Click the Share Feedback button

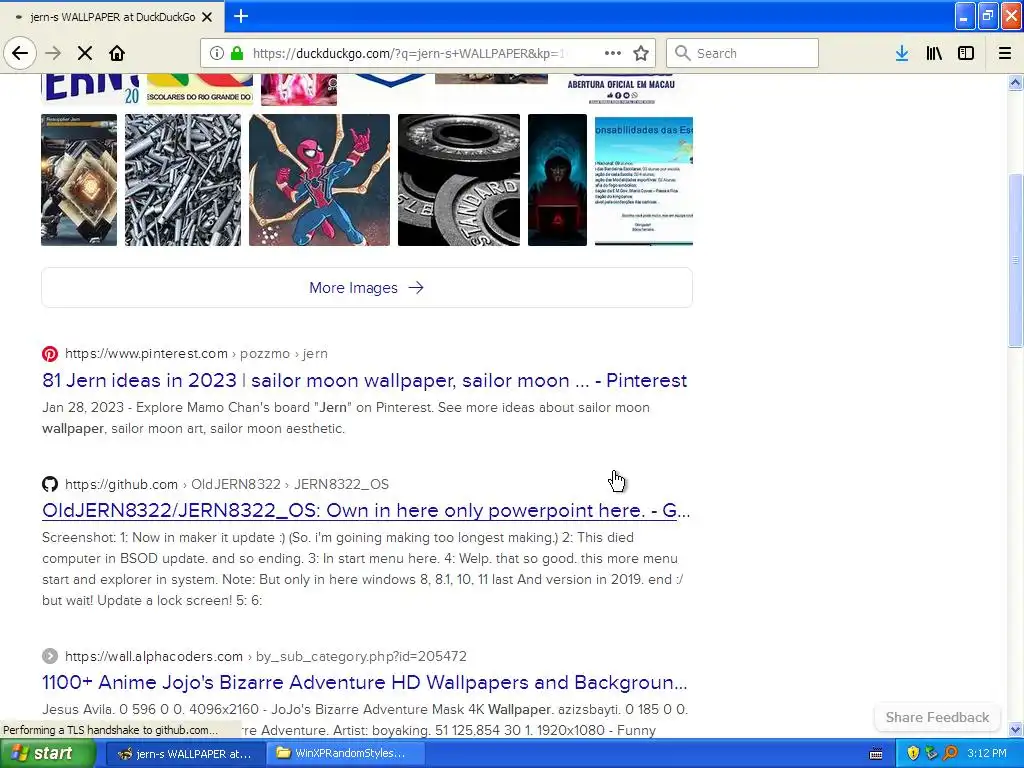[937, 717]
